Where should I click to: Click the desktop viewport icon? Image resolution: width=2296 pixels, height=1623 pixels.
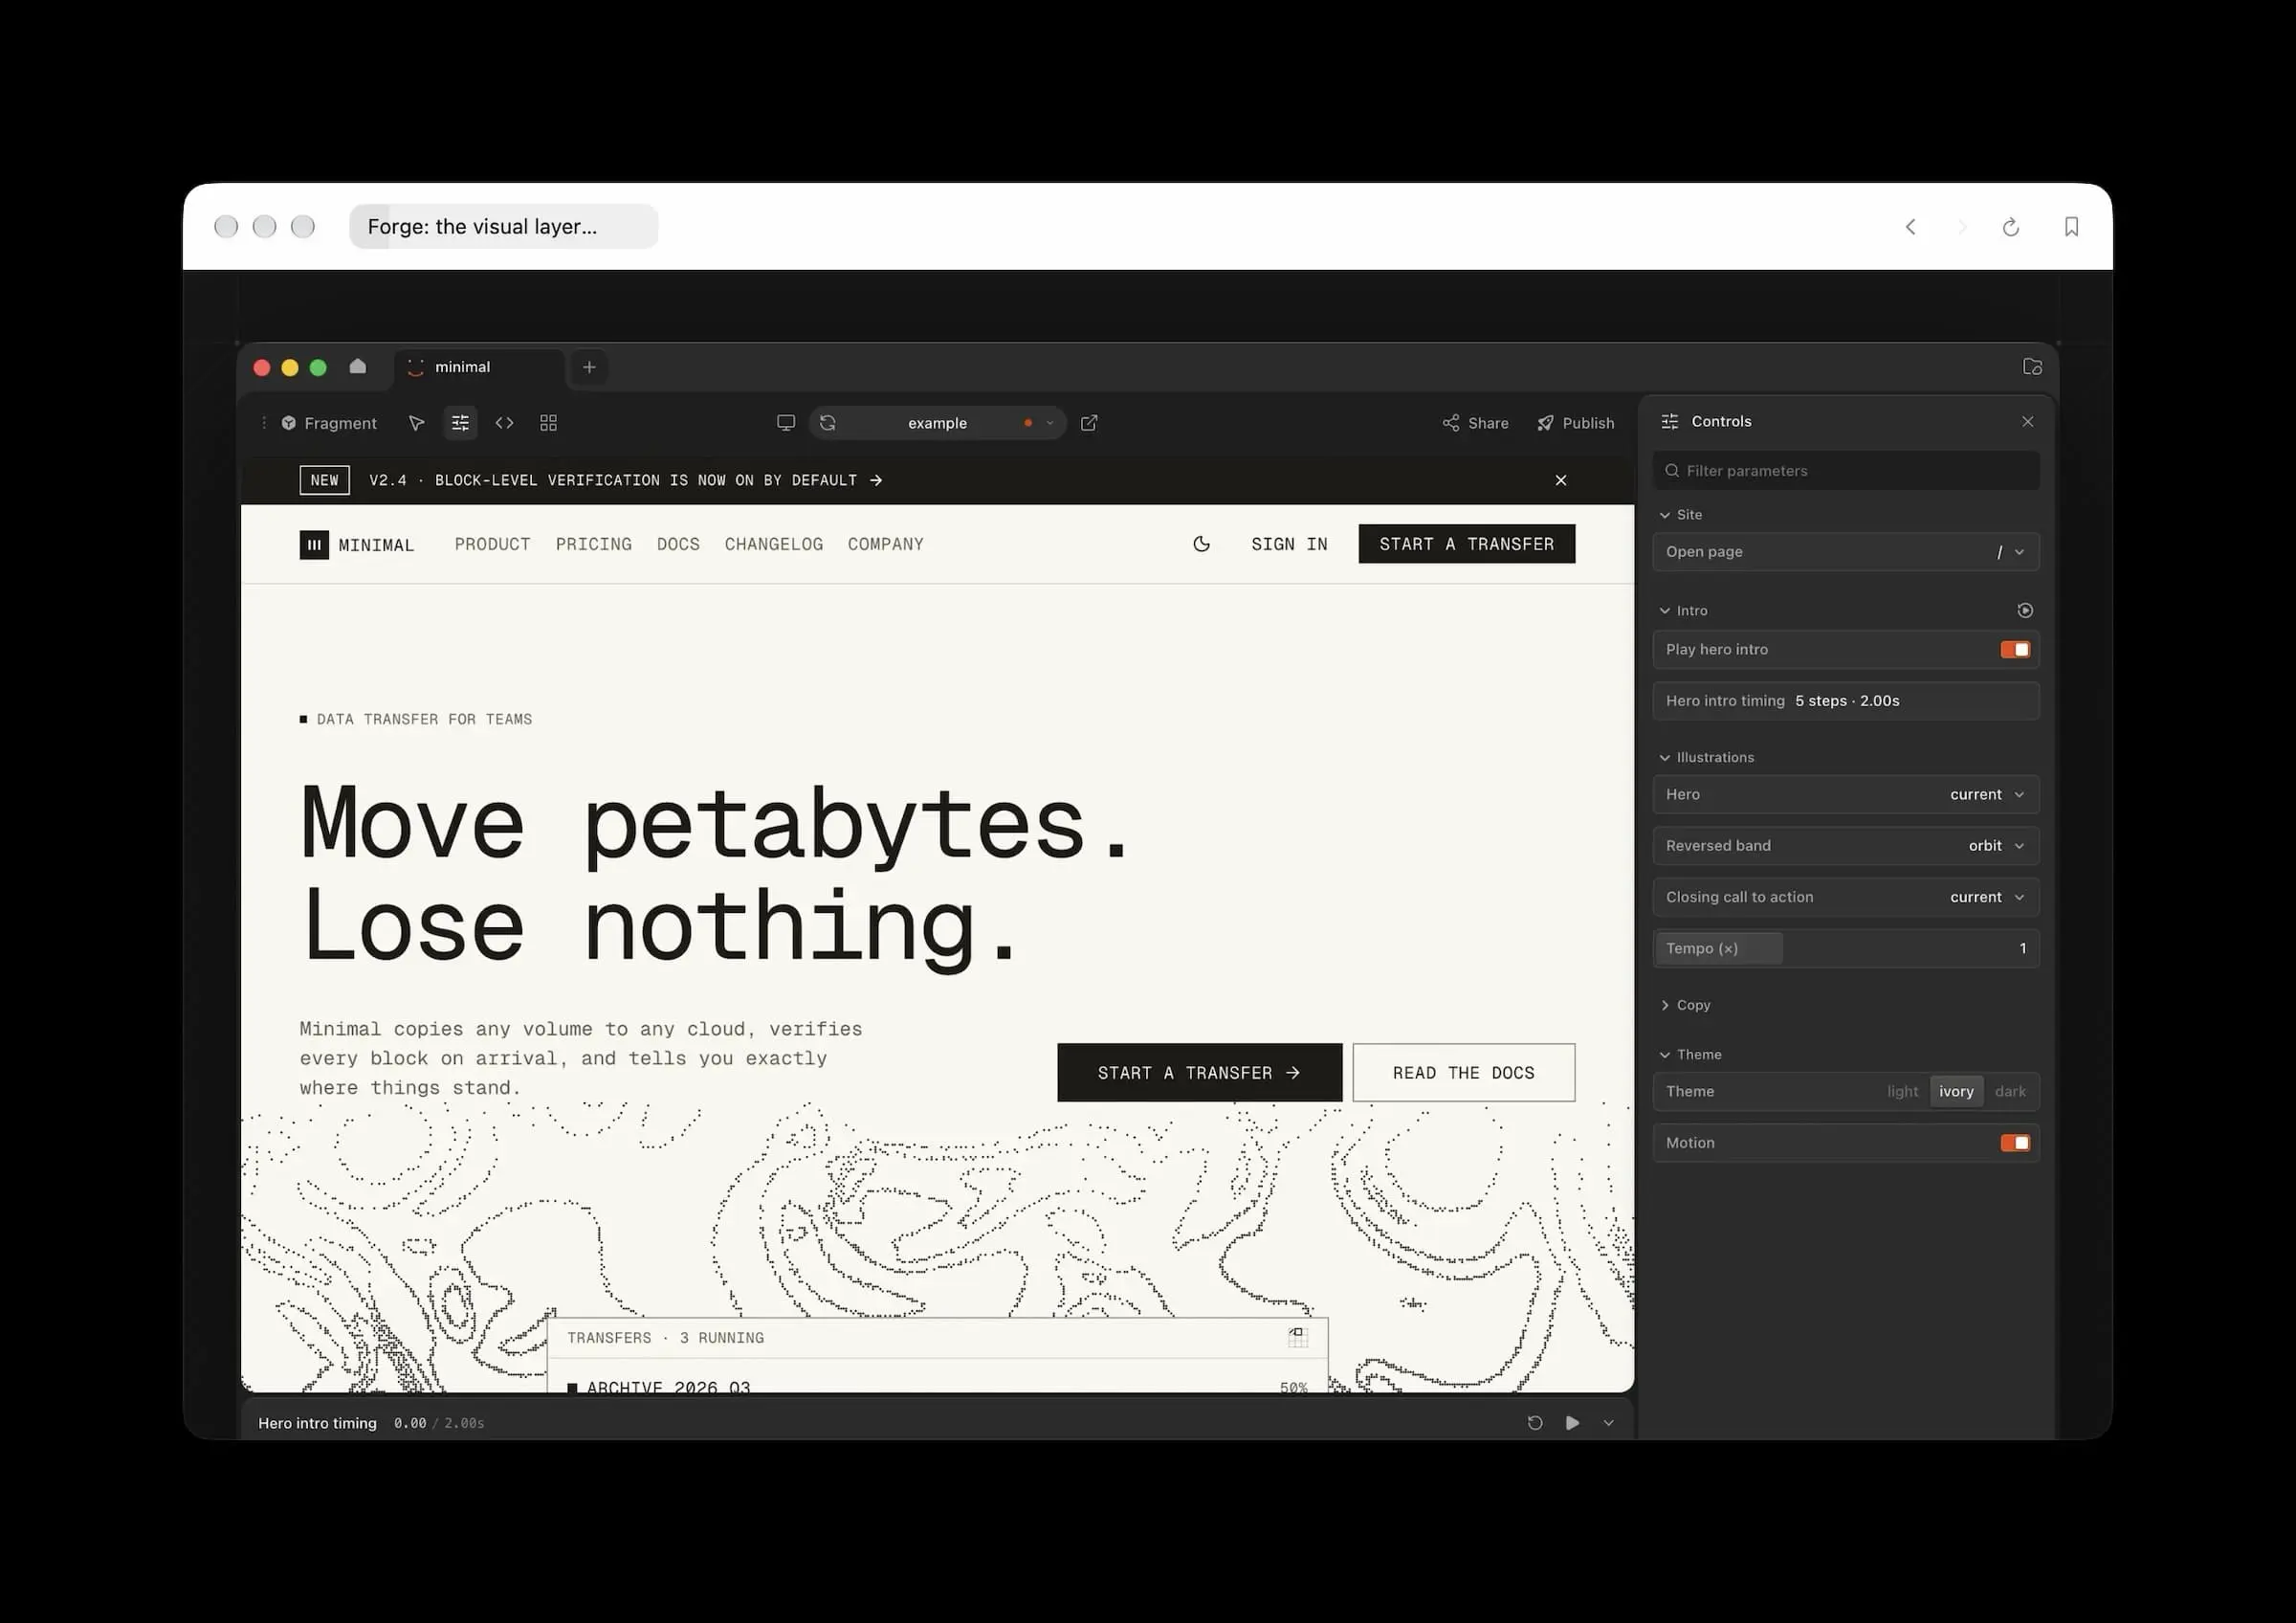coord(786,423)
